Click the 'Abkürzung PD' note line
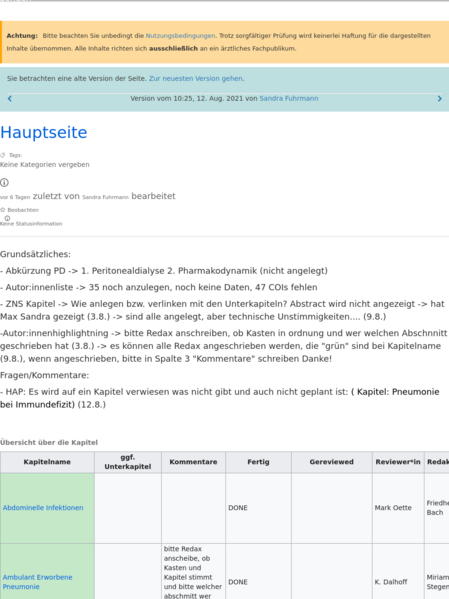This screenshot has height=599, width=449. pos(164,271)
